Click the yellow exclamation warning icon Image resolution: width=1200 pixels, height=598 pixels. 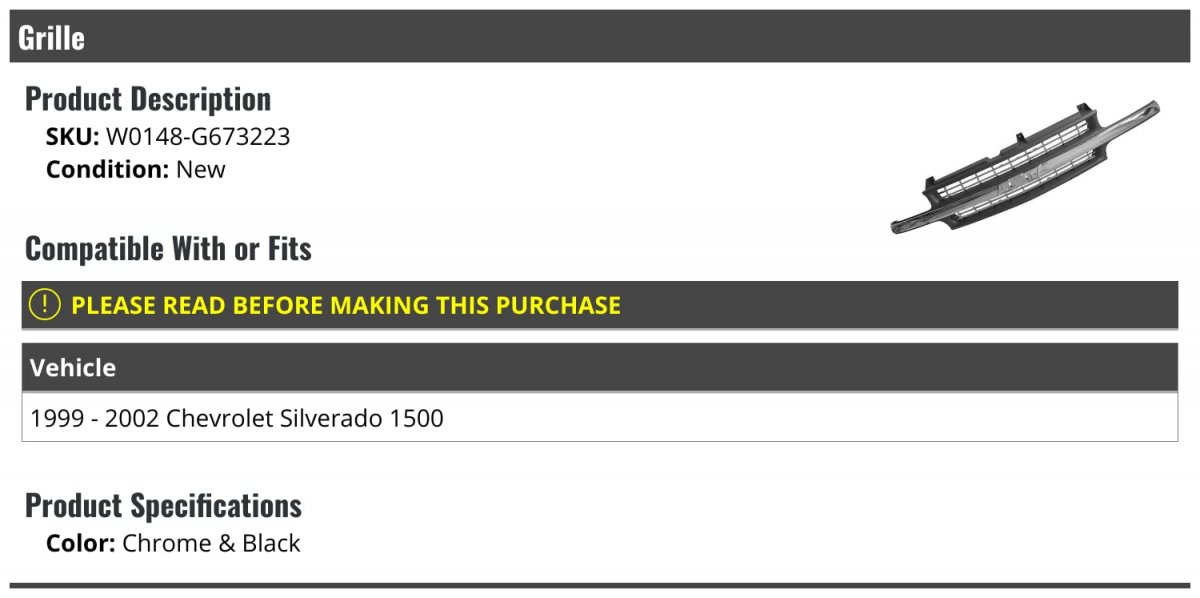coord(45,305)
